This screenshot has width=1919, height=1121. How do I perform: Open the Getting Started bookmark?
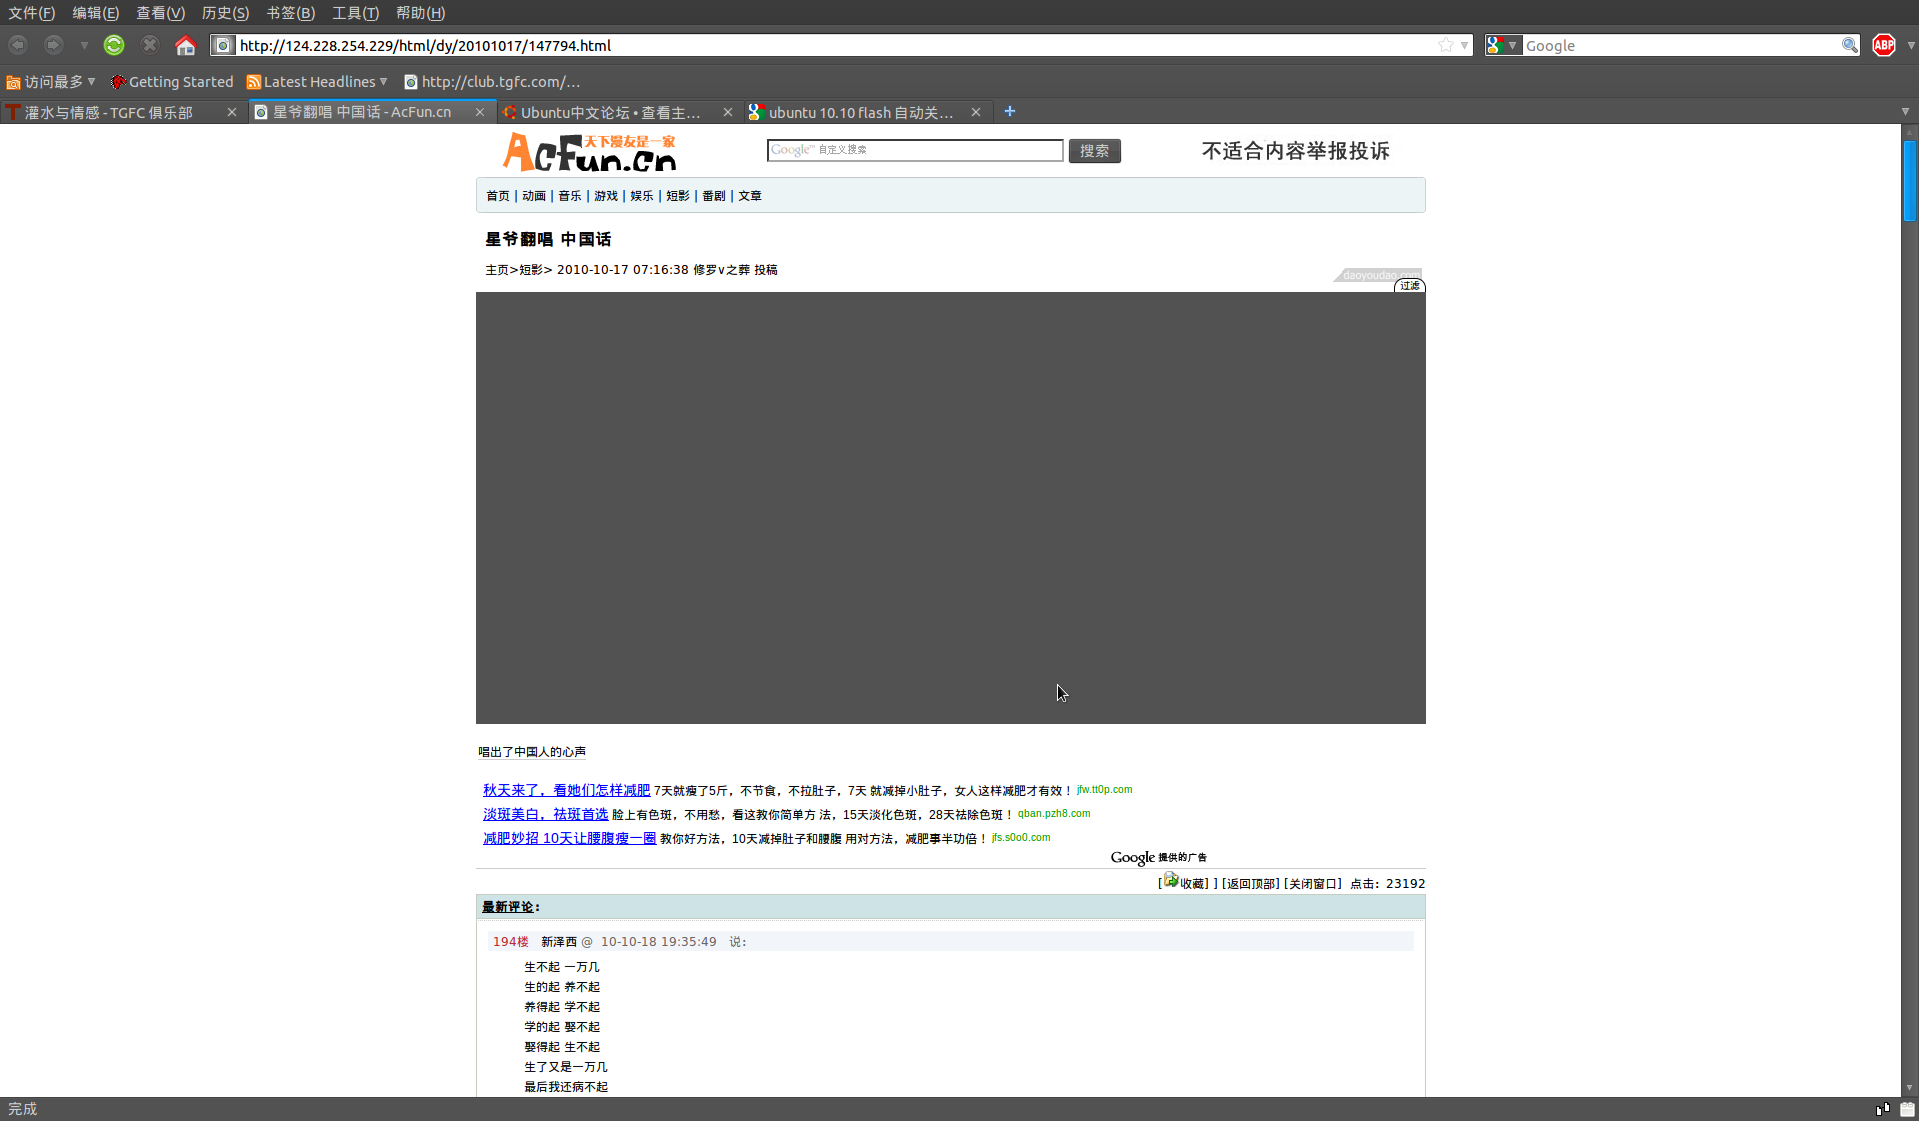coord(172,82)
